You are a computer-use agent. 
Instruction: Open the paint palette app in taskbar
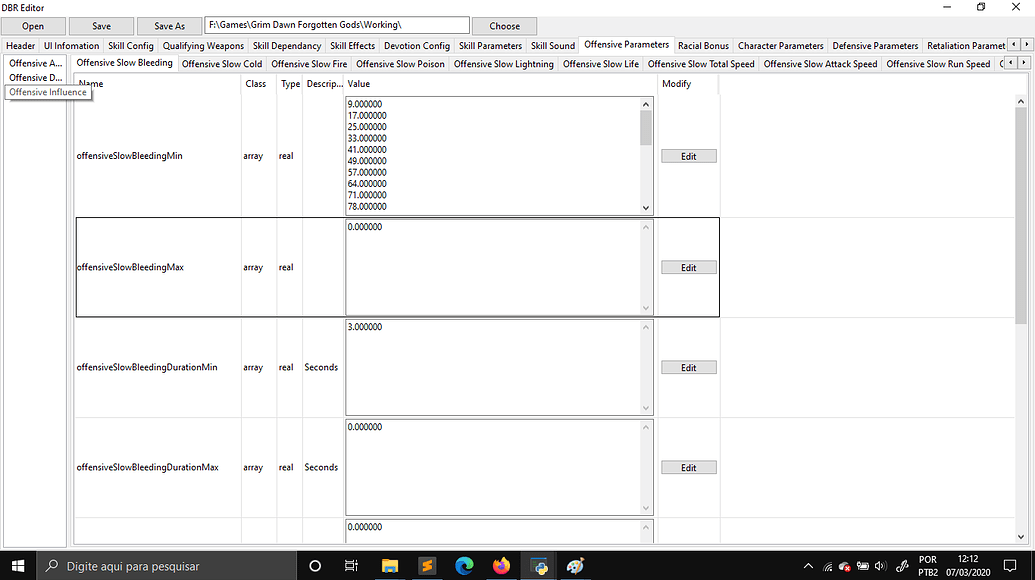[x=576, y=566]
